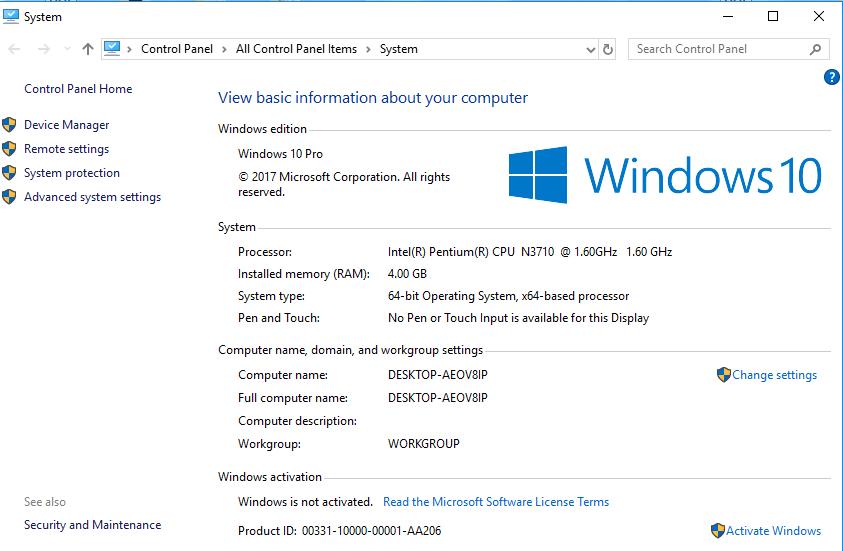
Task: Click the magnifier icon in search box
Action: [x=815, y=49]
